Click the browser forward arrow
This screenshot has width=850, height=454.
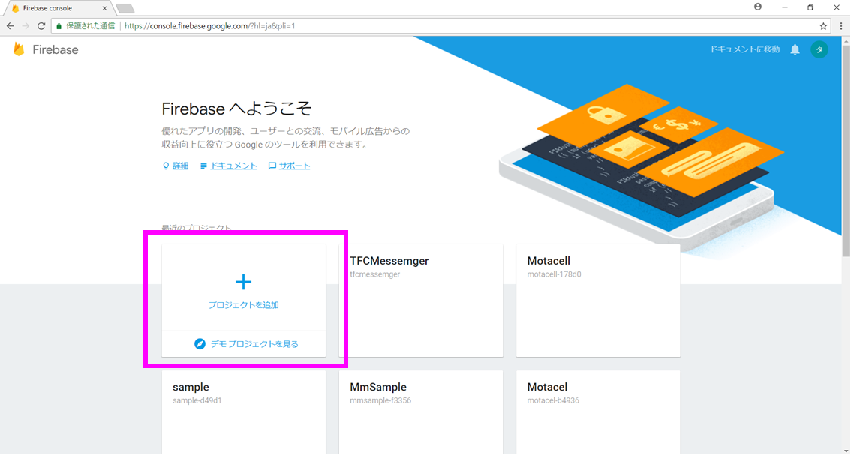point(25,25)
